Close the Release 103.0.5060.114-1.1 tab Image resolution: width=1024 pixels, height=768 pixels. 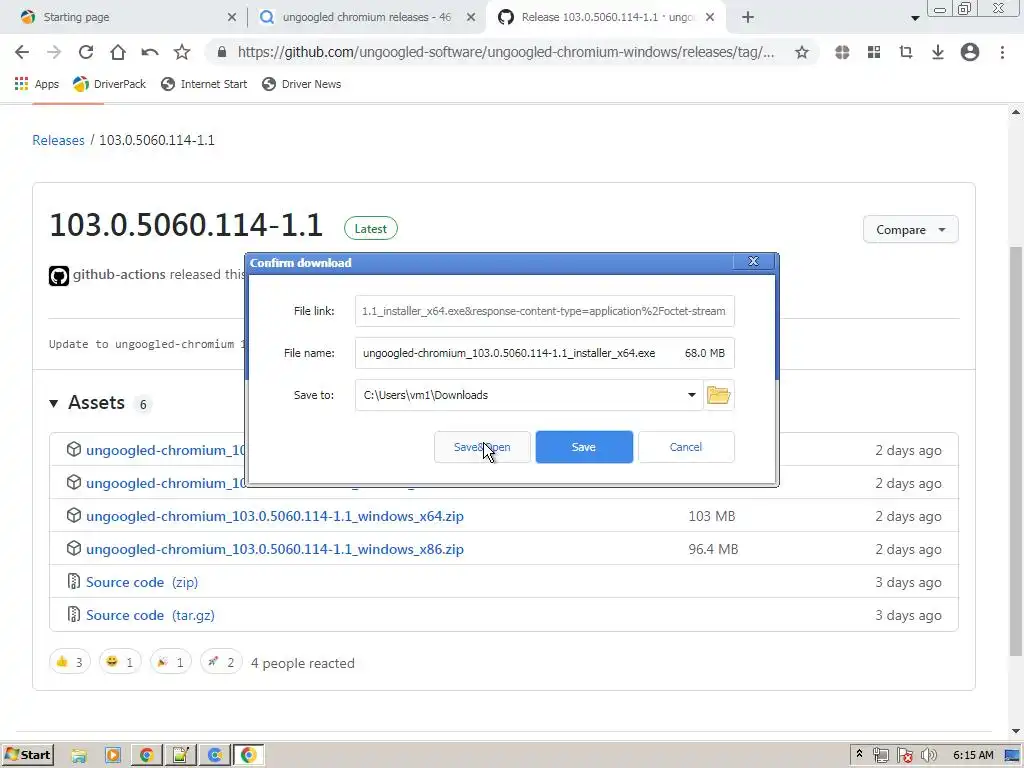click(710, 17)
